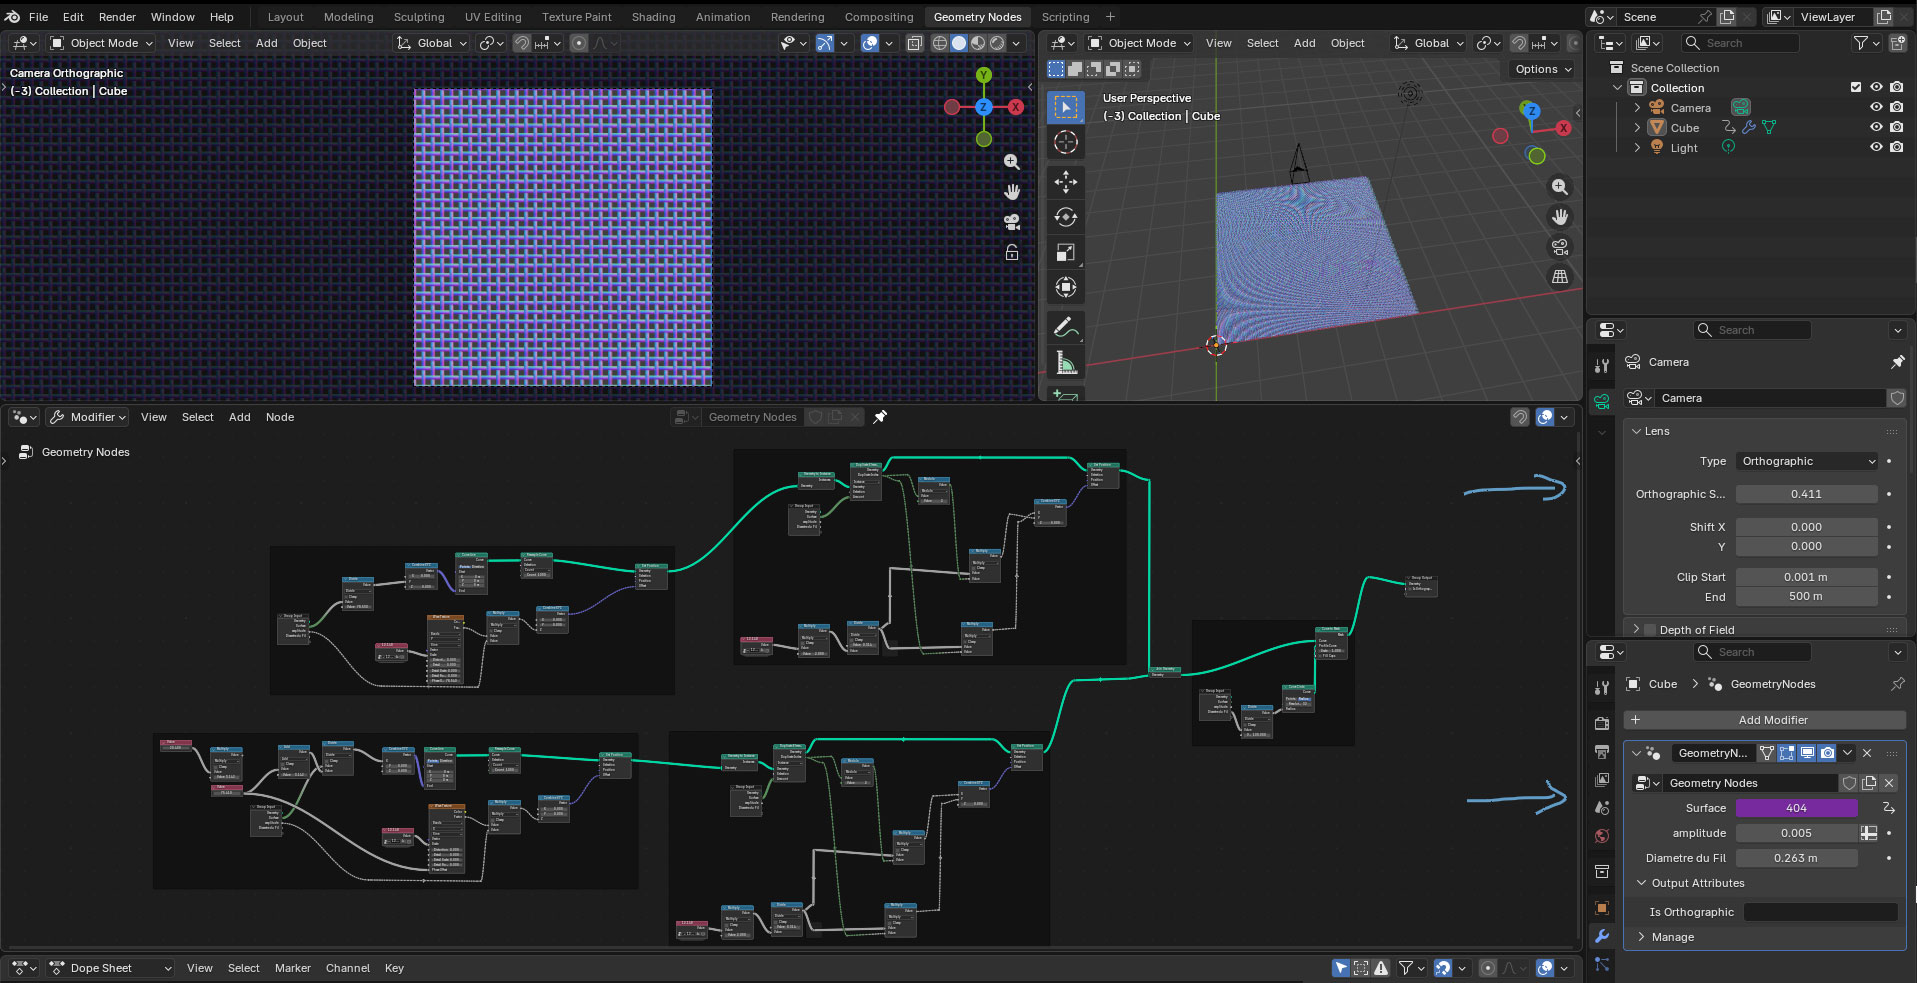Click the Options button in viewport header
The height and width of the screenshot is (983, 1917).
[x=1543, y=69]
